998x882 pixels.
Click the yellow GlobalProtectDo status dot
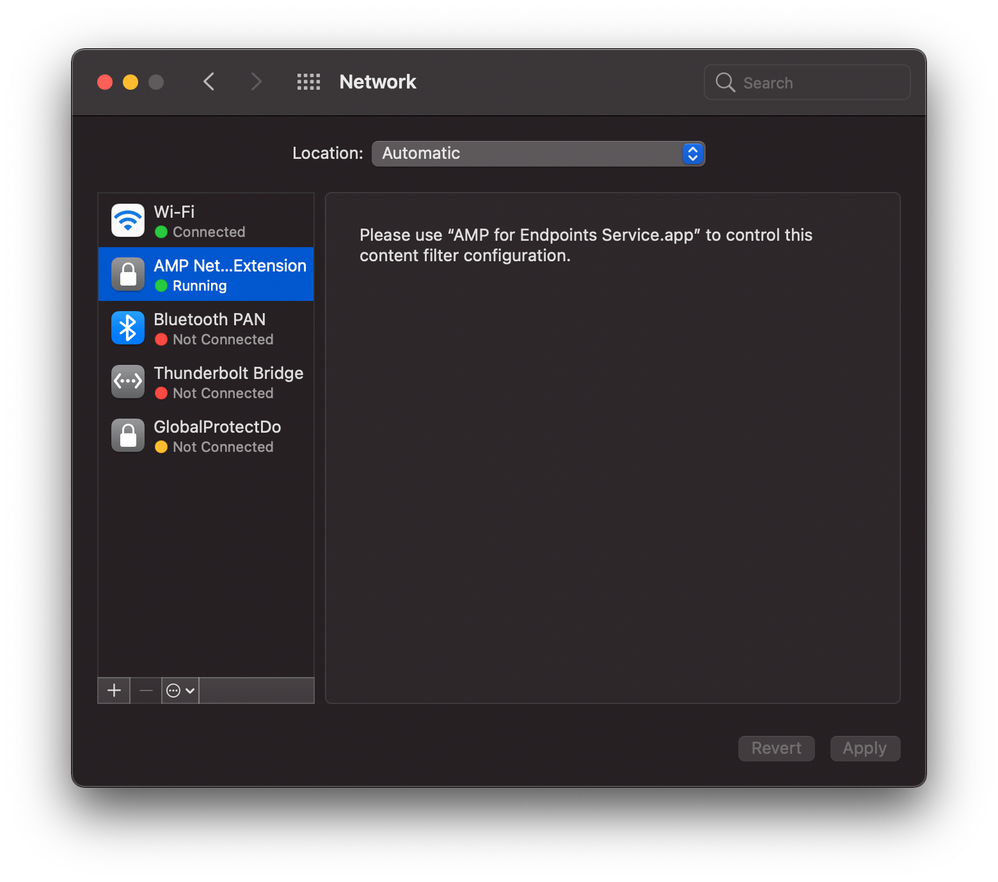coord(161,447)
